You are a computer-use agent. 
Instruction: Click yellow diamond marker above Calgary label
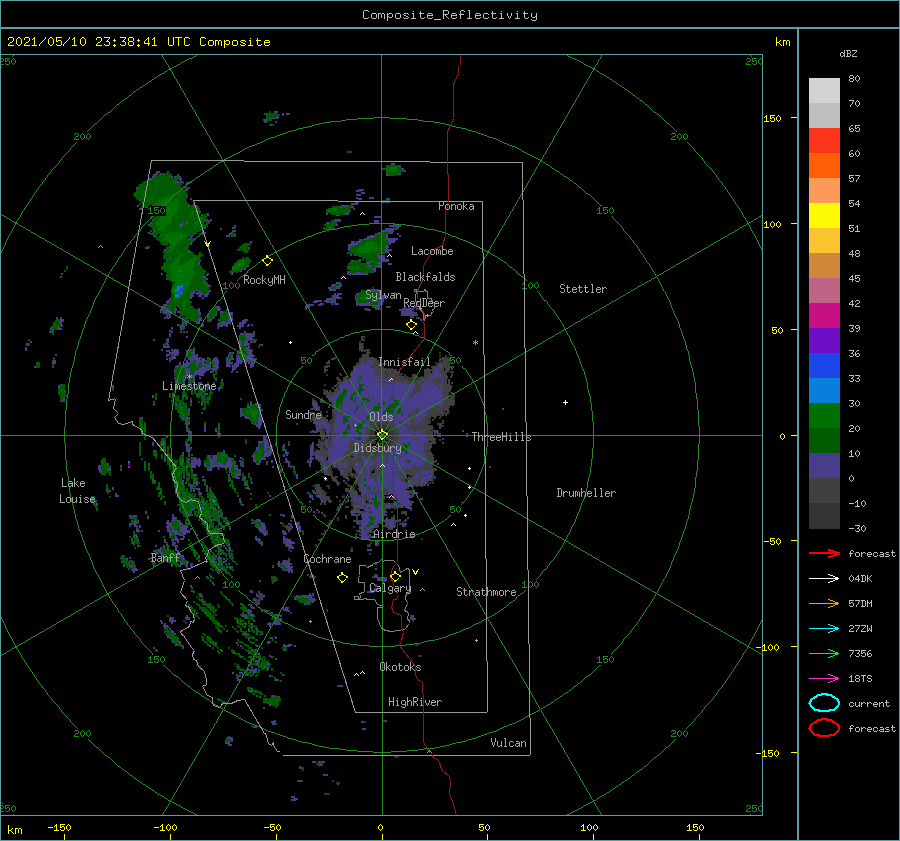[395, 576]
